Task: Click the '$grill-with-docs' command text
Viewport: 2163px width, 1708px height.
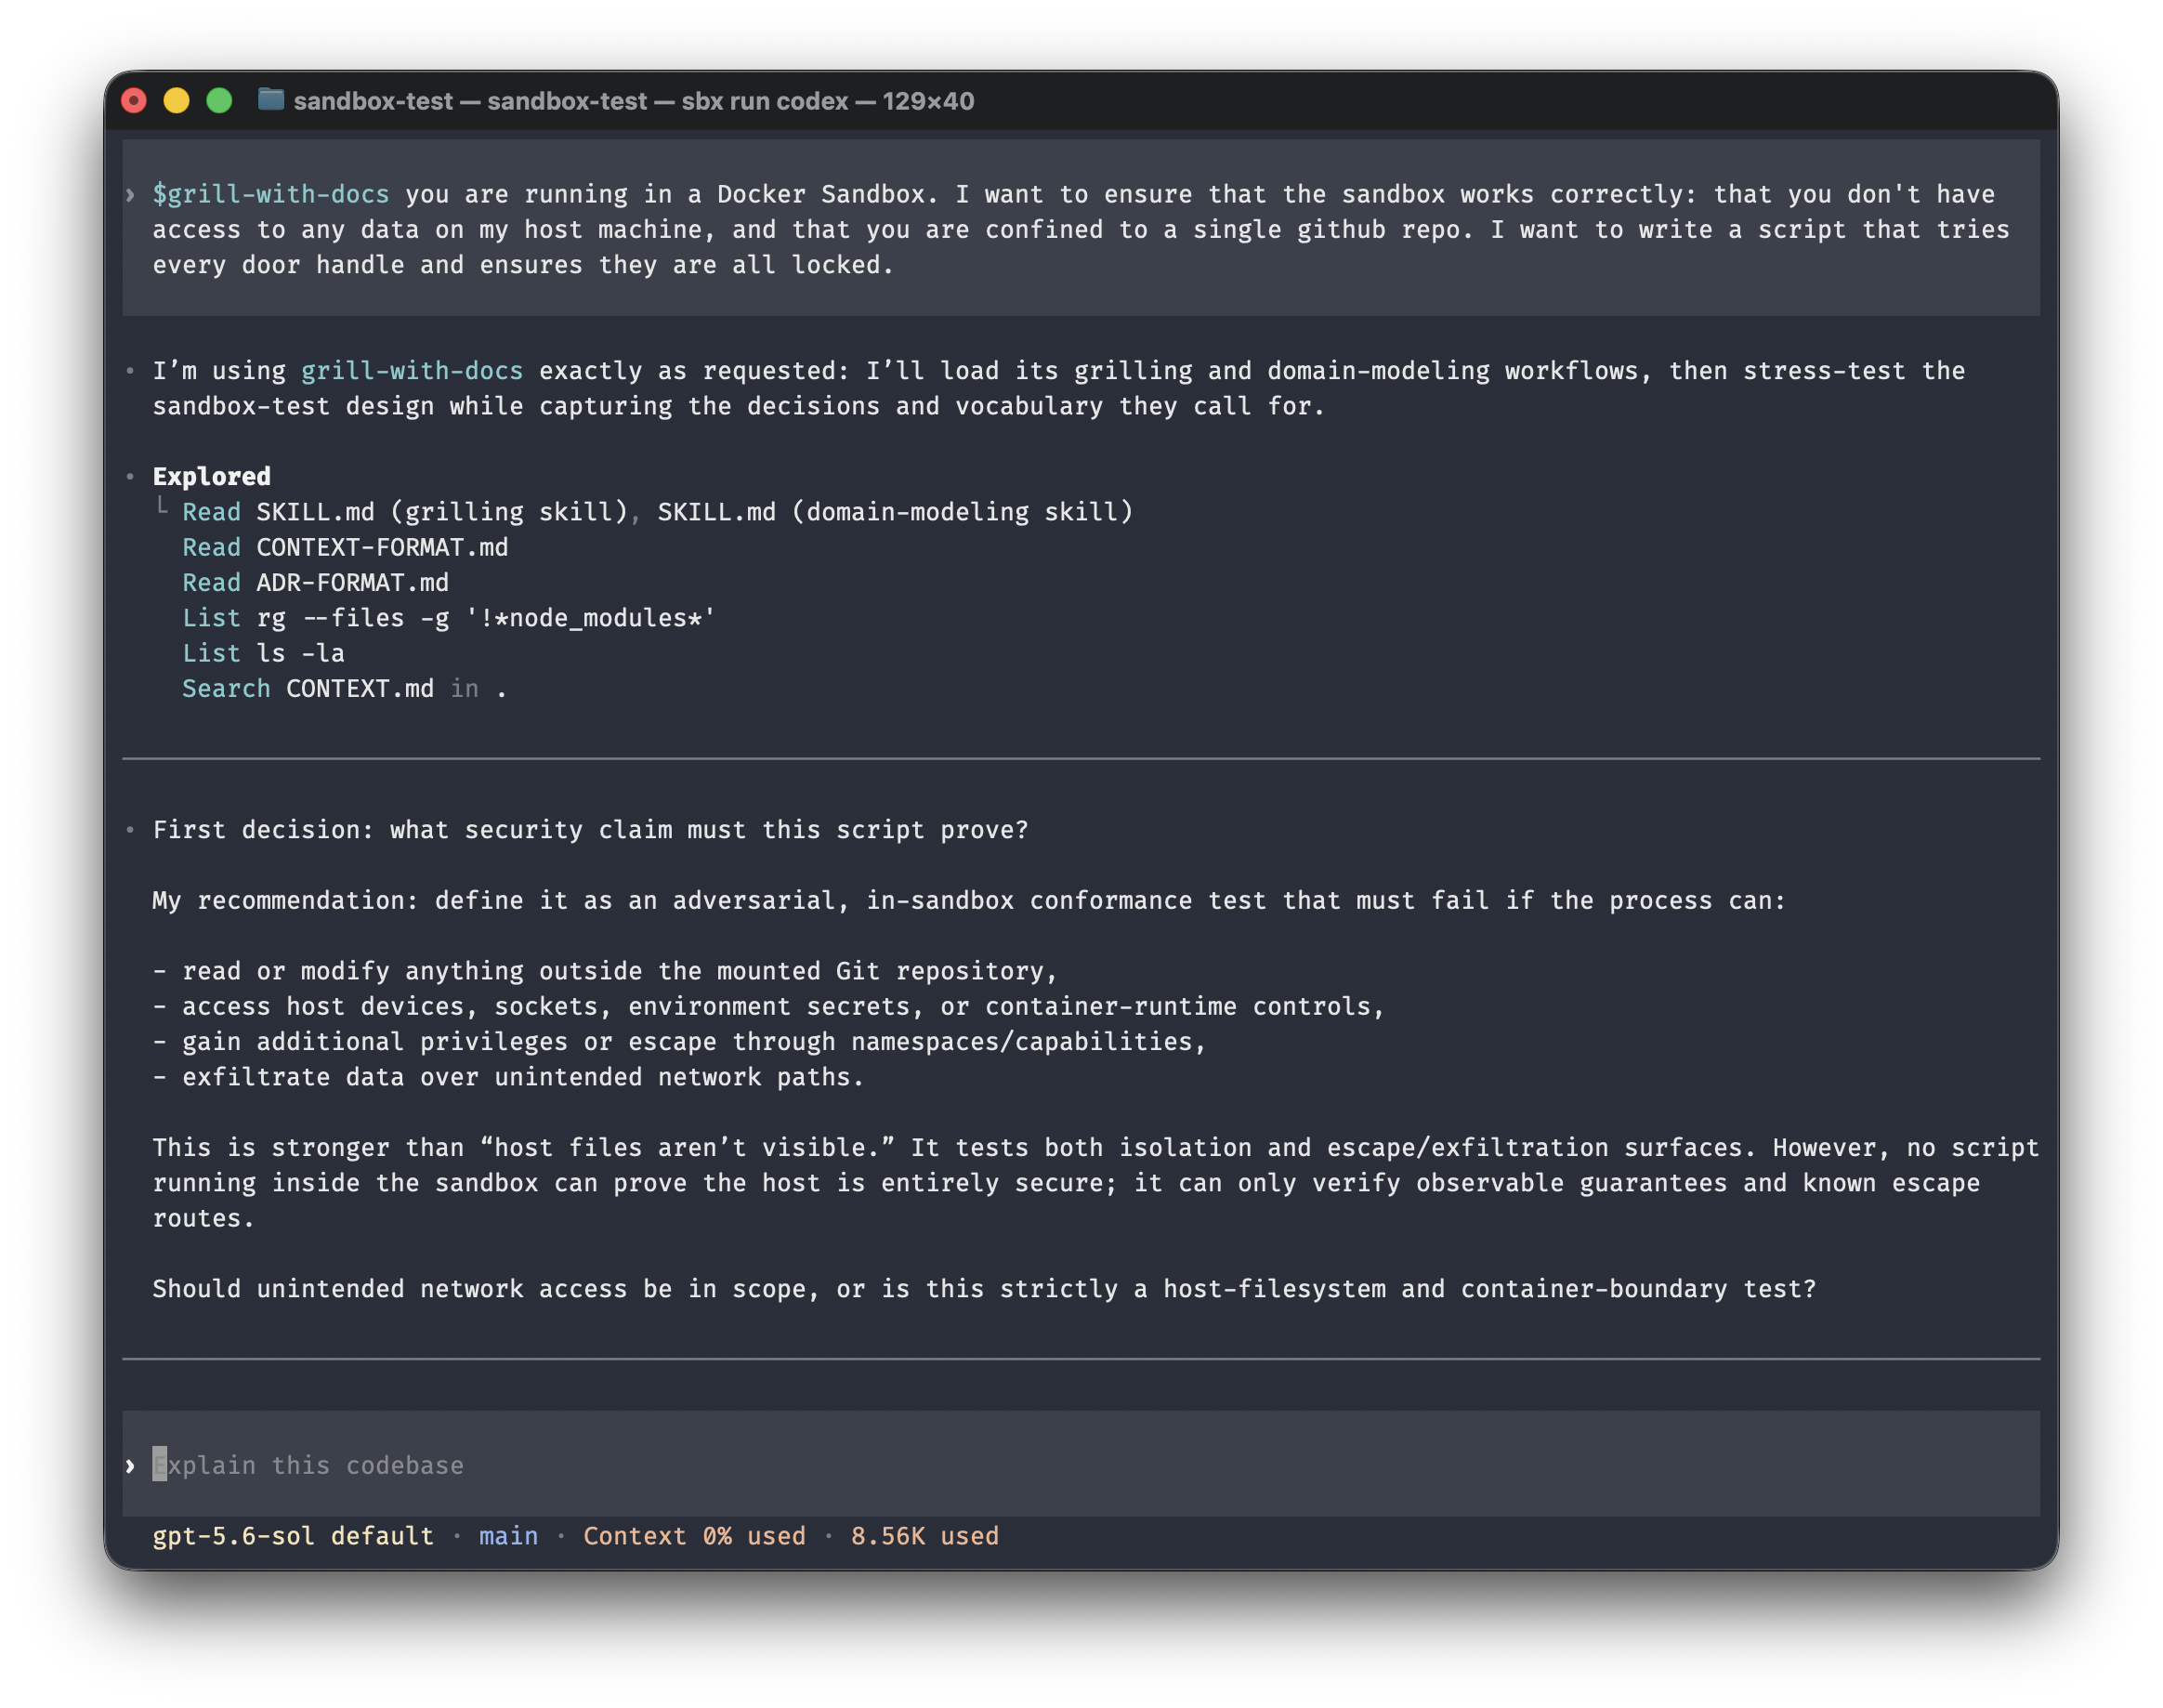Action: click(271, 194)
